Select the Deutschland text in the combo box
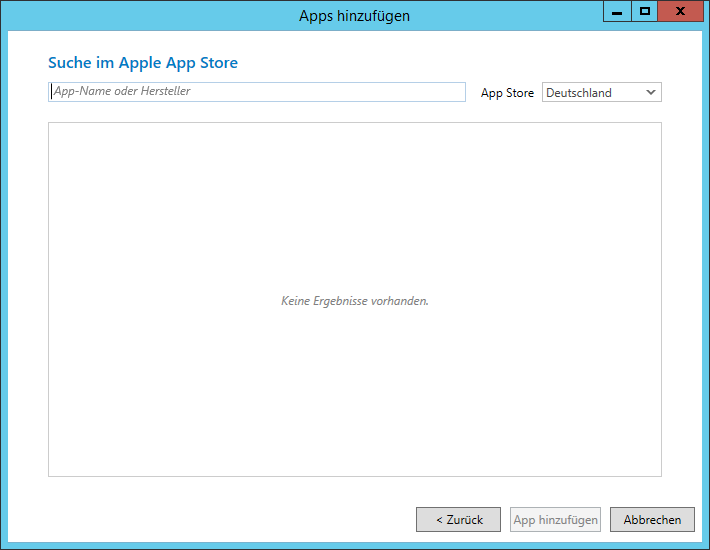710x550 pixels. click(x=579, y=93)
